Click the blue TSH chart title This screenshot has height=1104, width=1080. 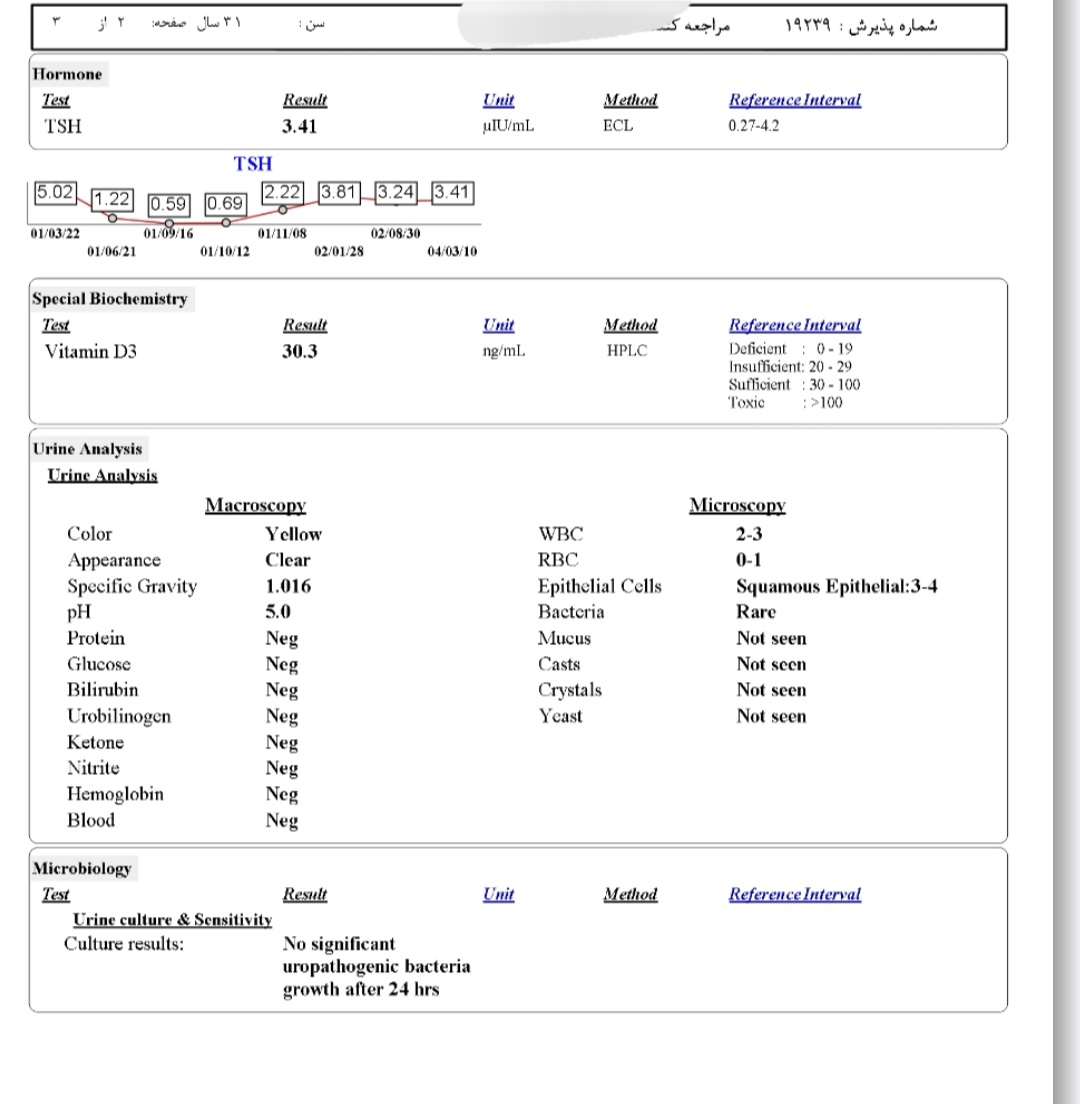[x=253, y=163]
